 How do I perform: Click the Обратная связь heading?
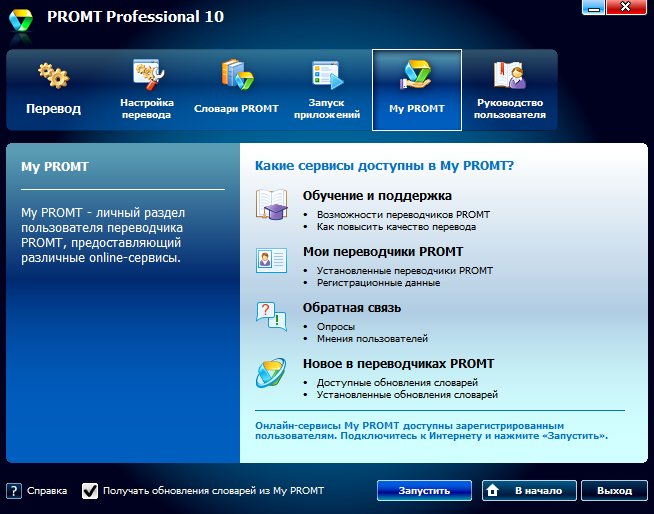[352, 307]
